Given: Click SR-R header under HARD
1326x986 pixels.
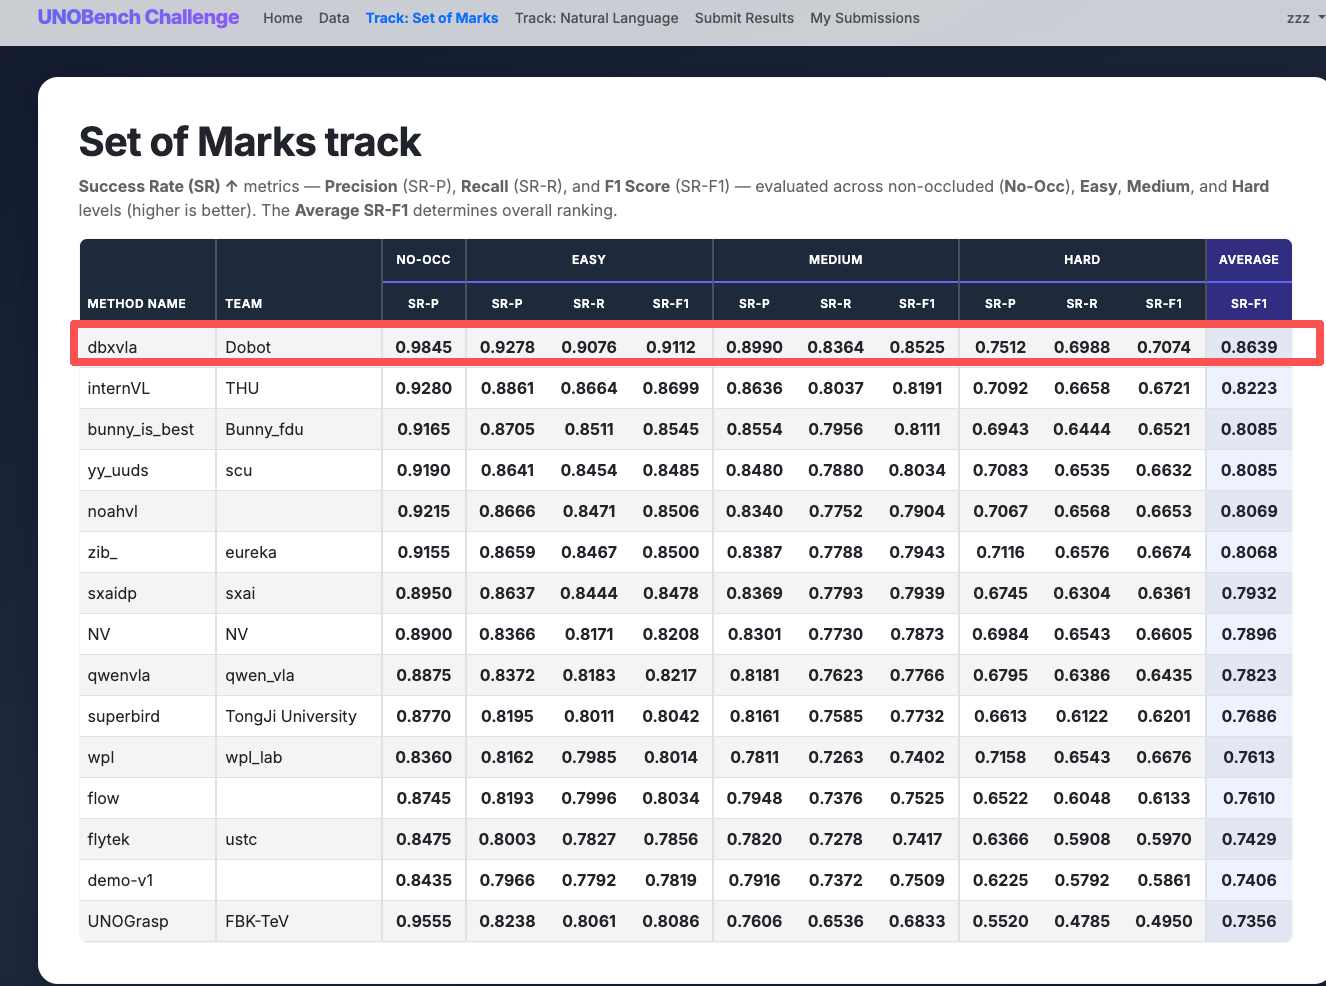Looking at the screenshot, I should [x=1082, y=304].
